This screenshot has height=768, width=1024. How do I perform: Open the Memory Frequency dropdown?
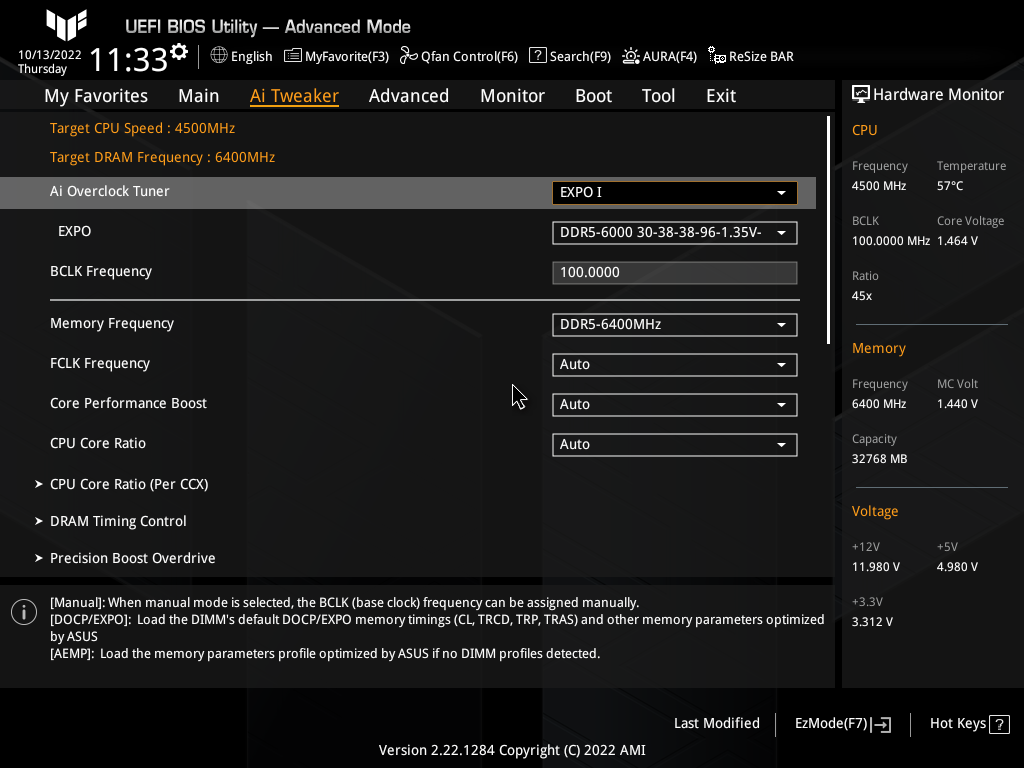coord(675,325)
